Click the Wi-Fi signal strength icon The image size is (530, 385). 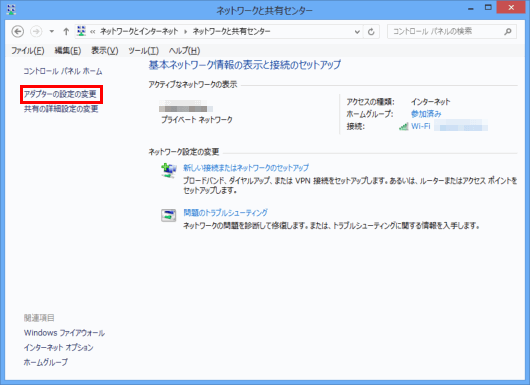pos(403,127)
